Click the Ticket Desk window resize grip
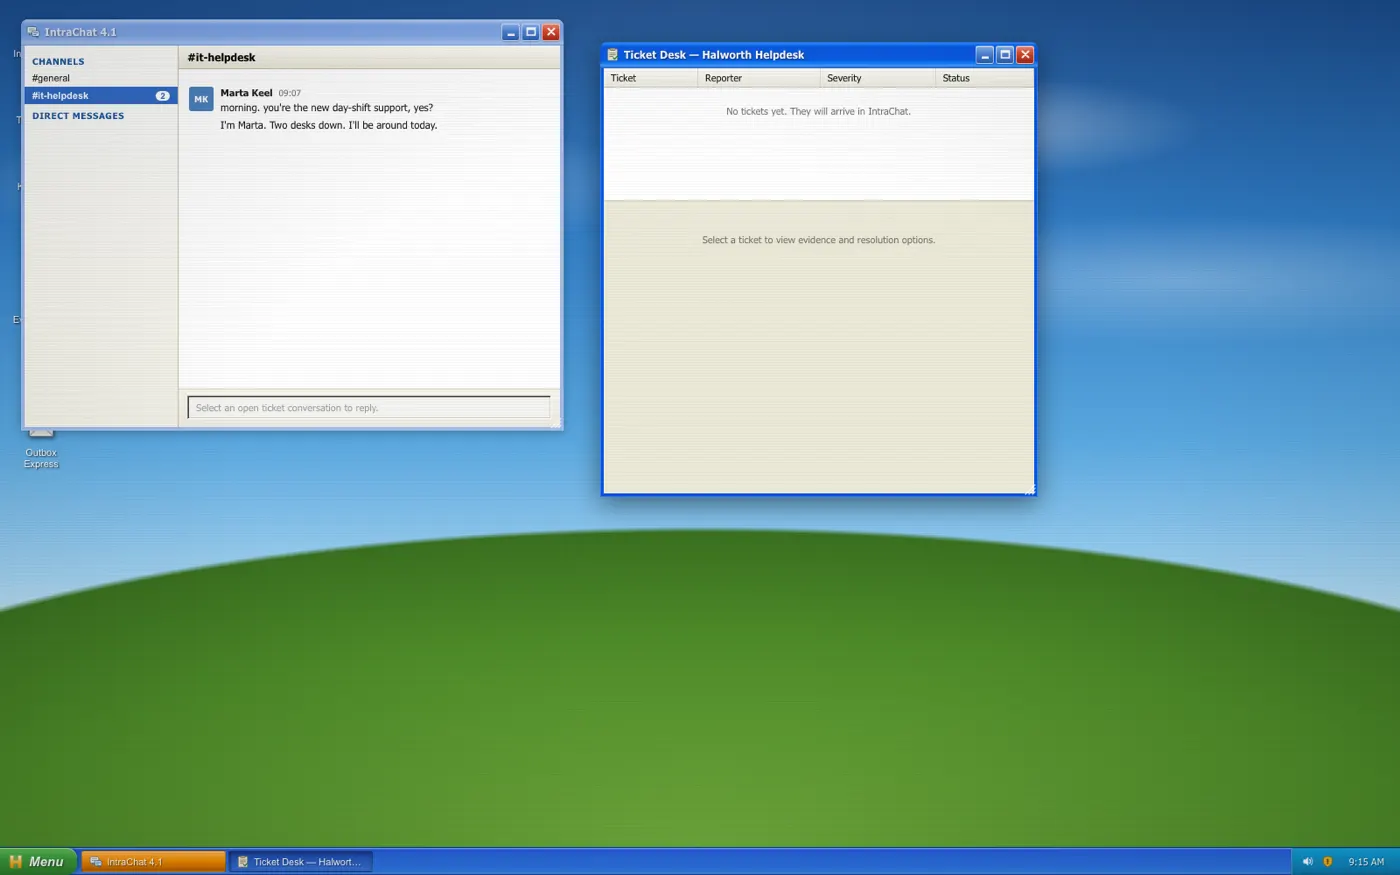1400x875 pixels. click(1029, 489)
